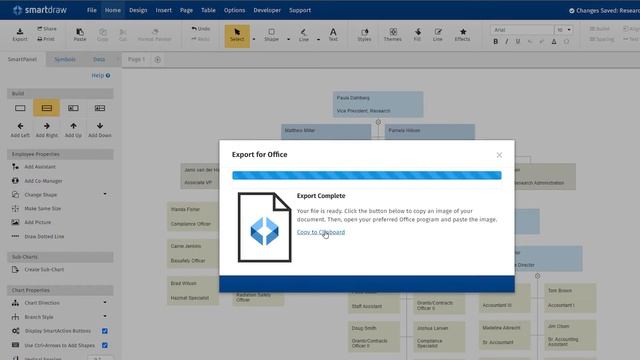Select the fourth Build box style
Screen dimensions: 640x360
pyautogui.click(x=100, y=108)
